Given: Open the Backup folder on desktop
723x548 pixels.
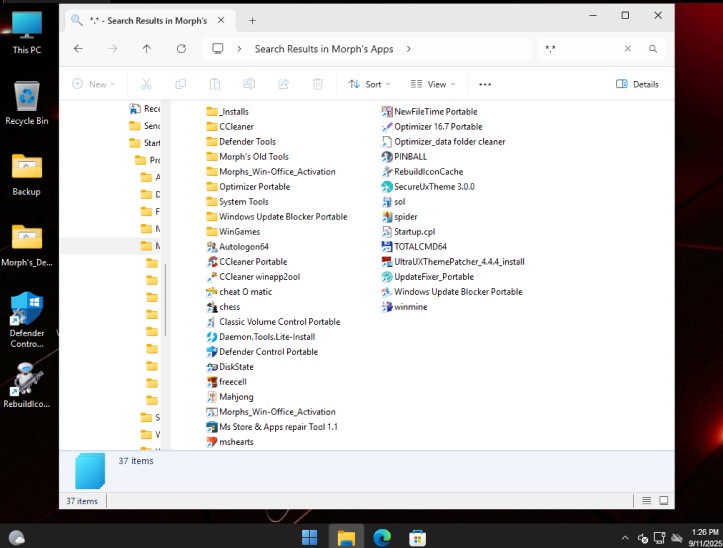Looking at the screenshot, I should click(x=27, y=175).
